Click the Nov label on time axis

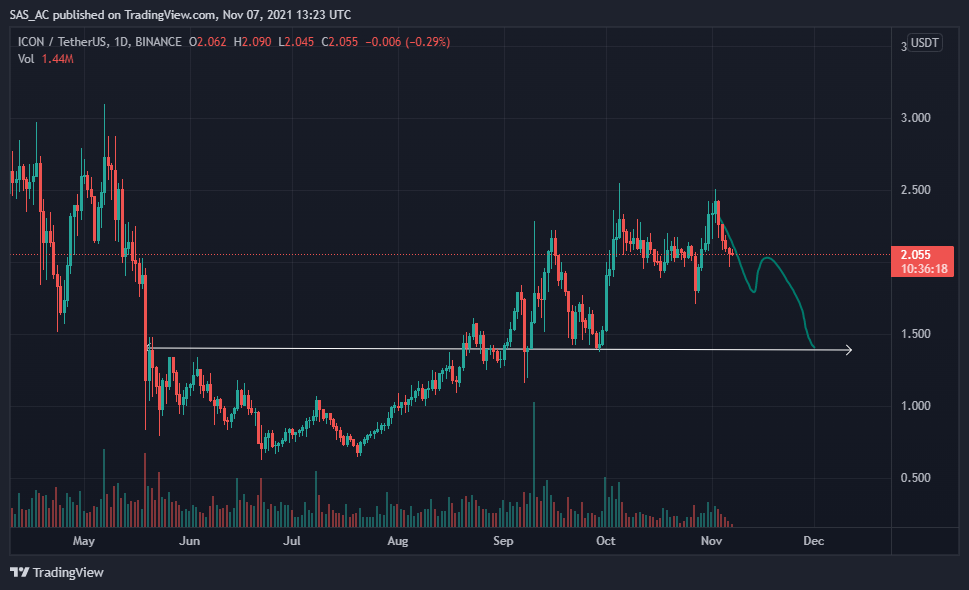pyautogui.click(x=711, y=541)
